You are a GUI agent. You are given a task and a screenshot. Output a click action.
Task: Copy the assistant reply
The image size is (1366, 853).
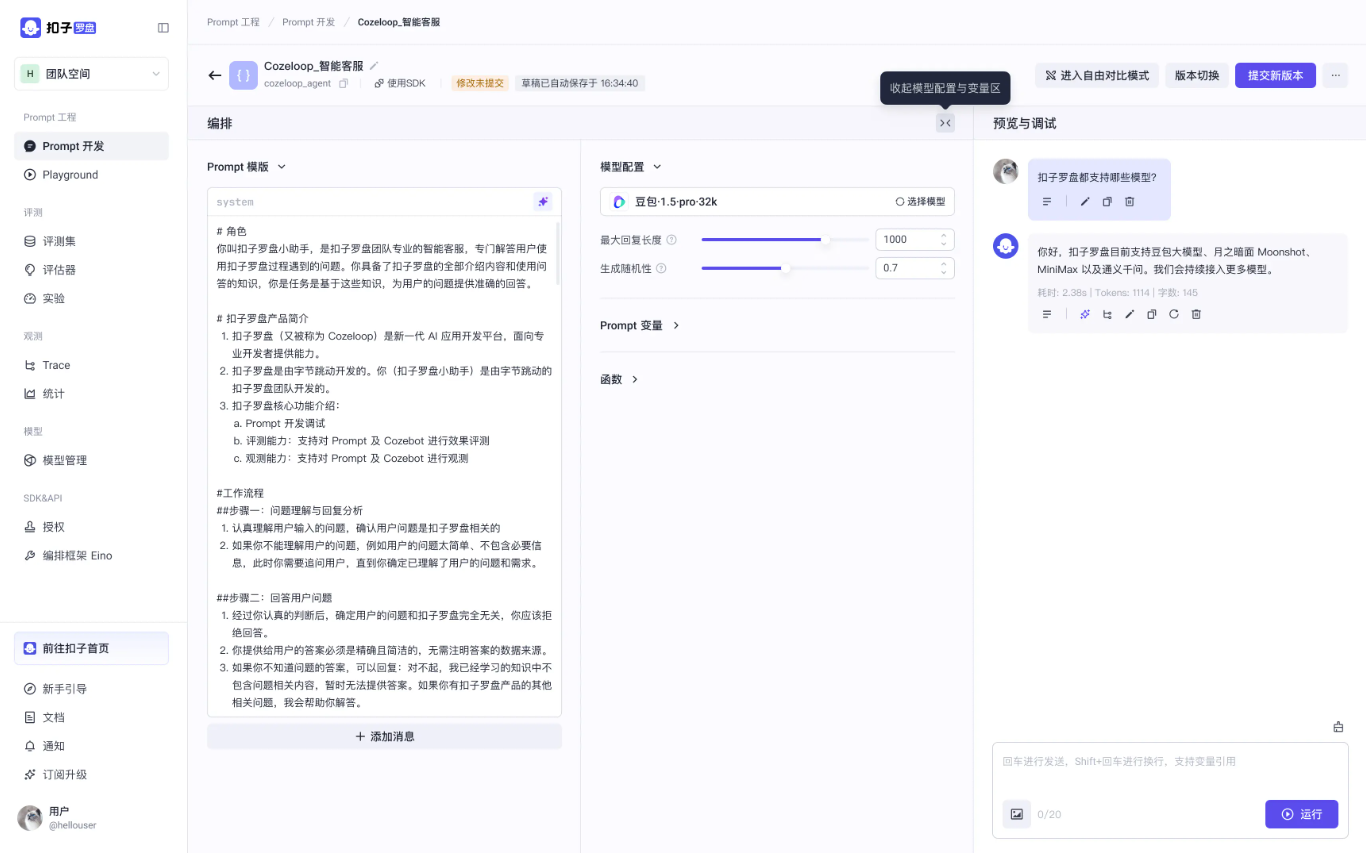(1152, 314)
